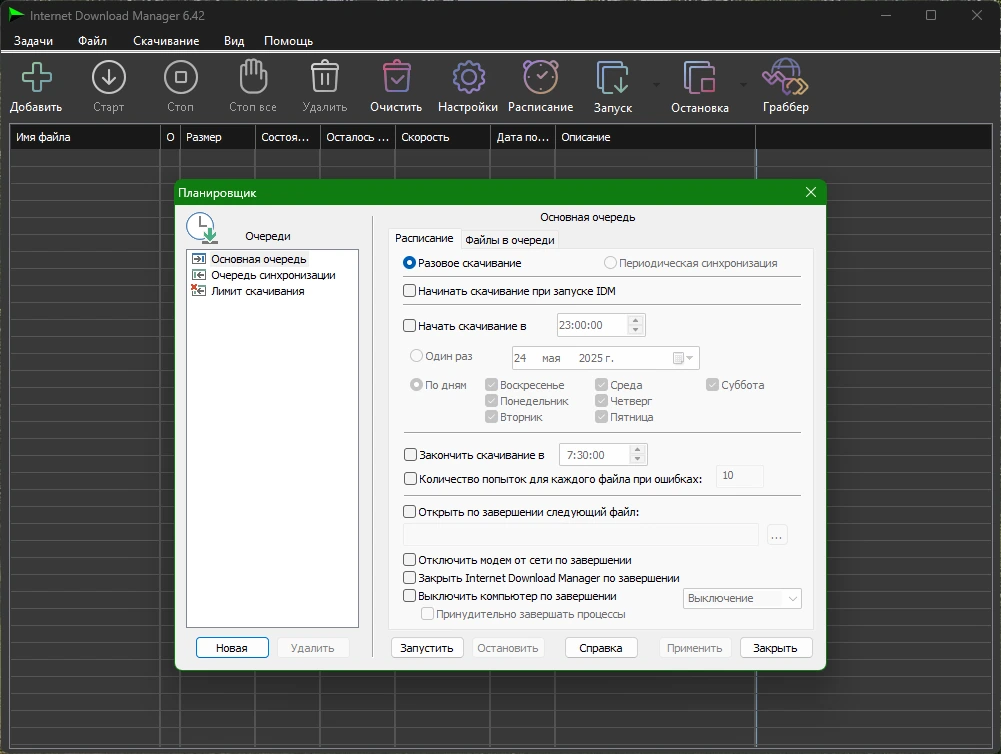The image size is (1001, 754).
Task: Click the Добавить (add URL) toolbar icon
Action: (x=36, y=77)
